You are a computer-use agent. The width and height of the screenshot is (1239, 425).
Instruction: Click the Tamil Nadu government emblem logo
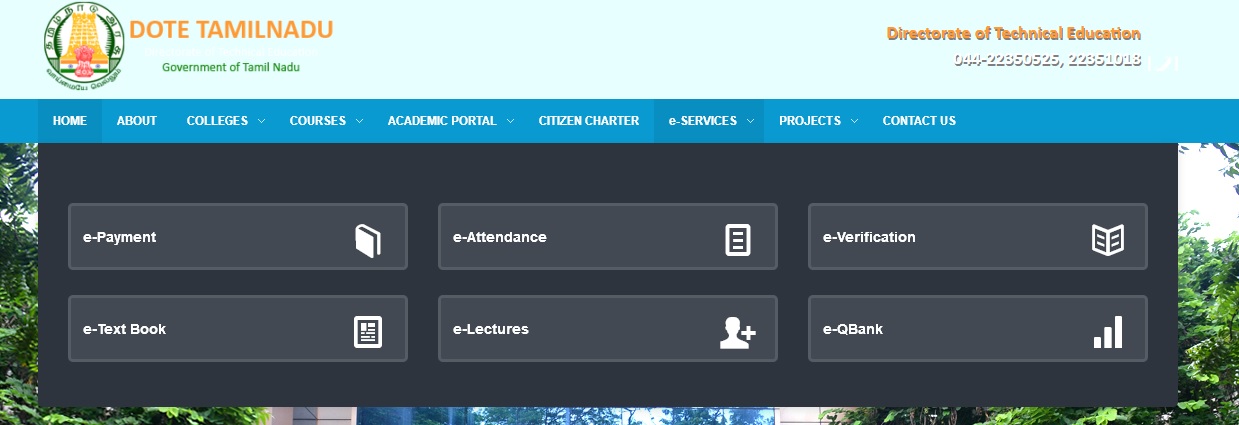coord(84,46)
